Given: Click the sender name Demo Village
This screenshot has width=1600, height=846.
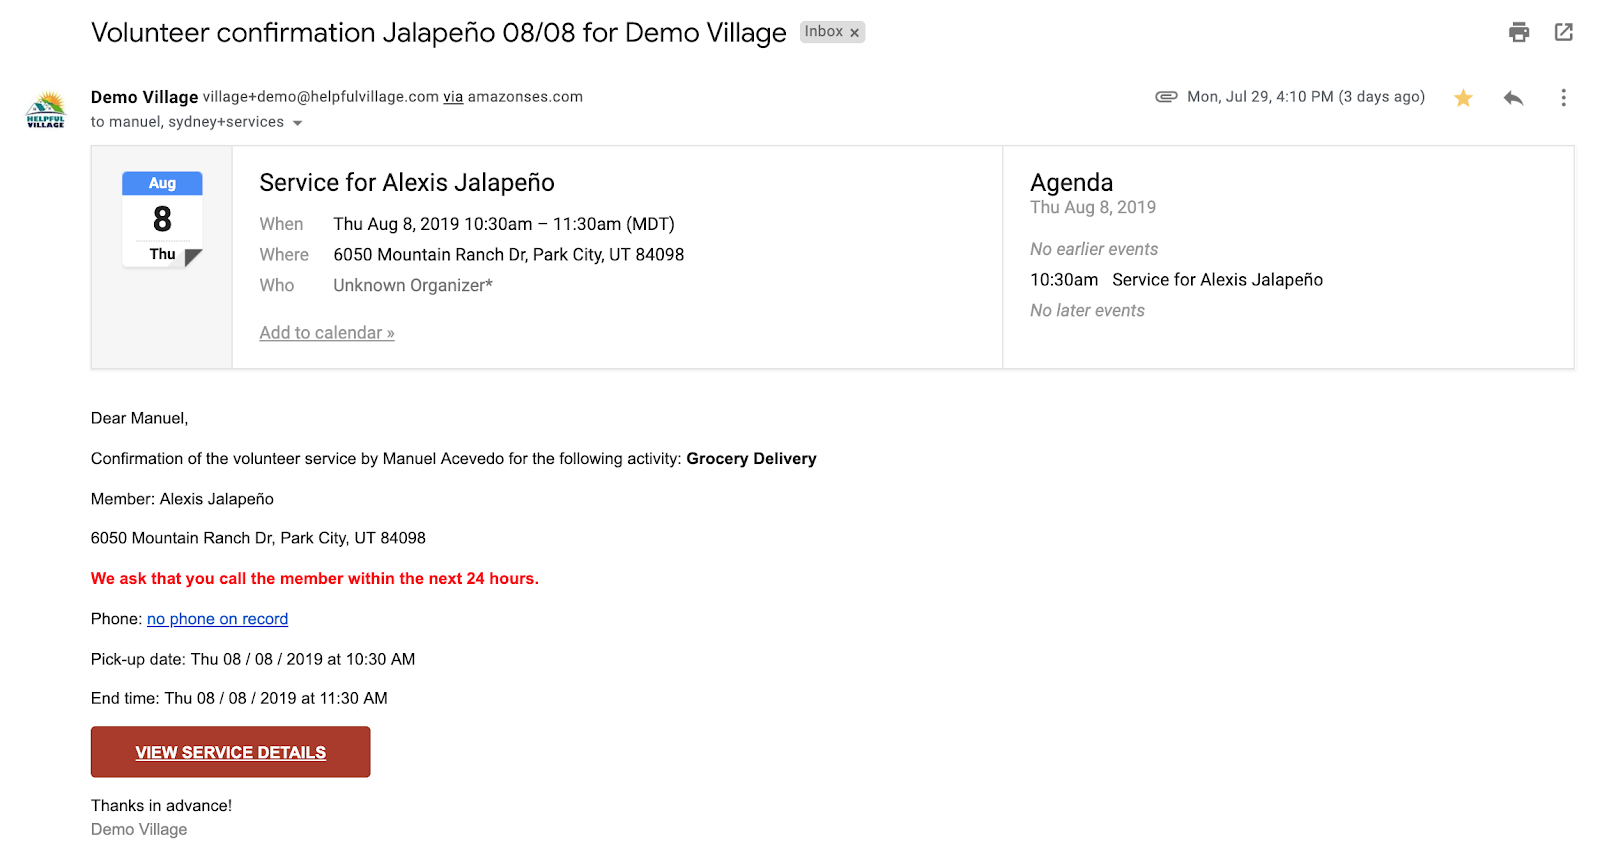Looking at the screenshot, I should click(144, 97).
